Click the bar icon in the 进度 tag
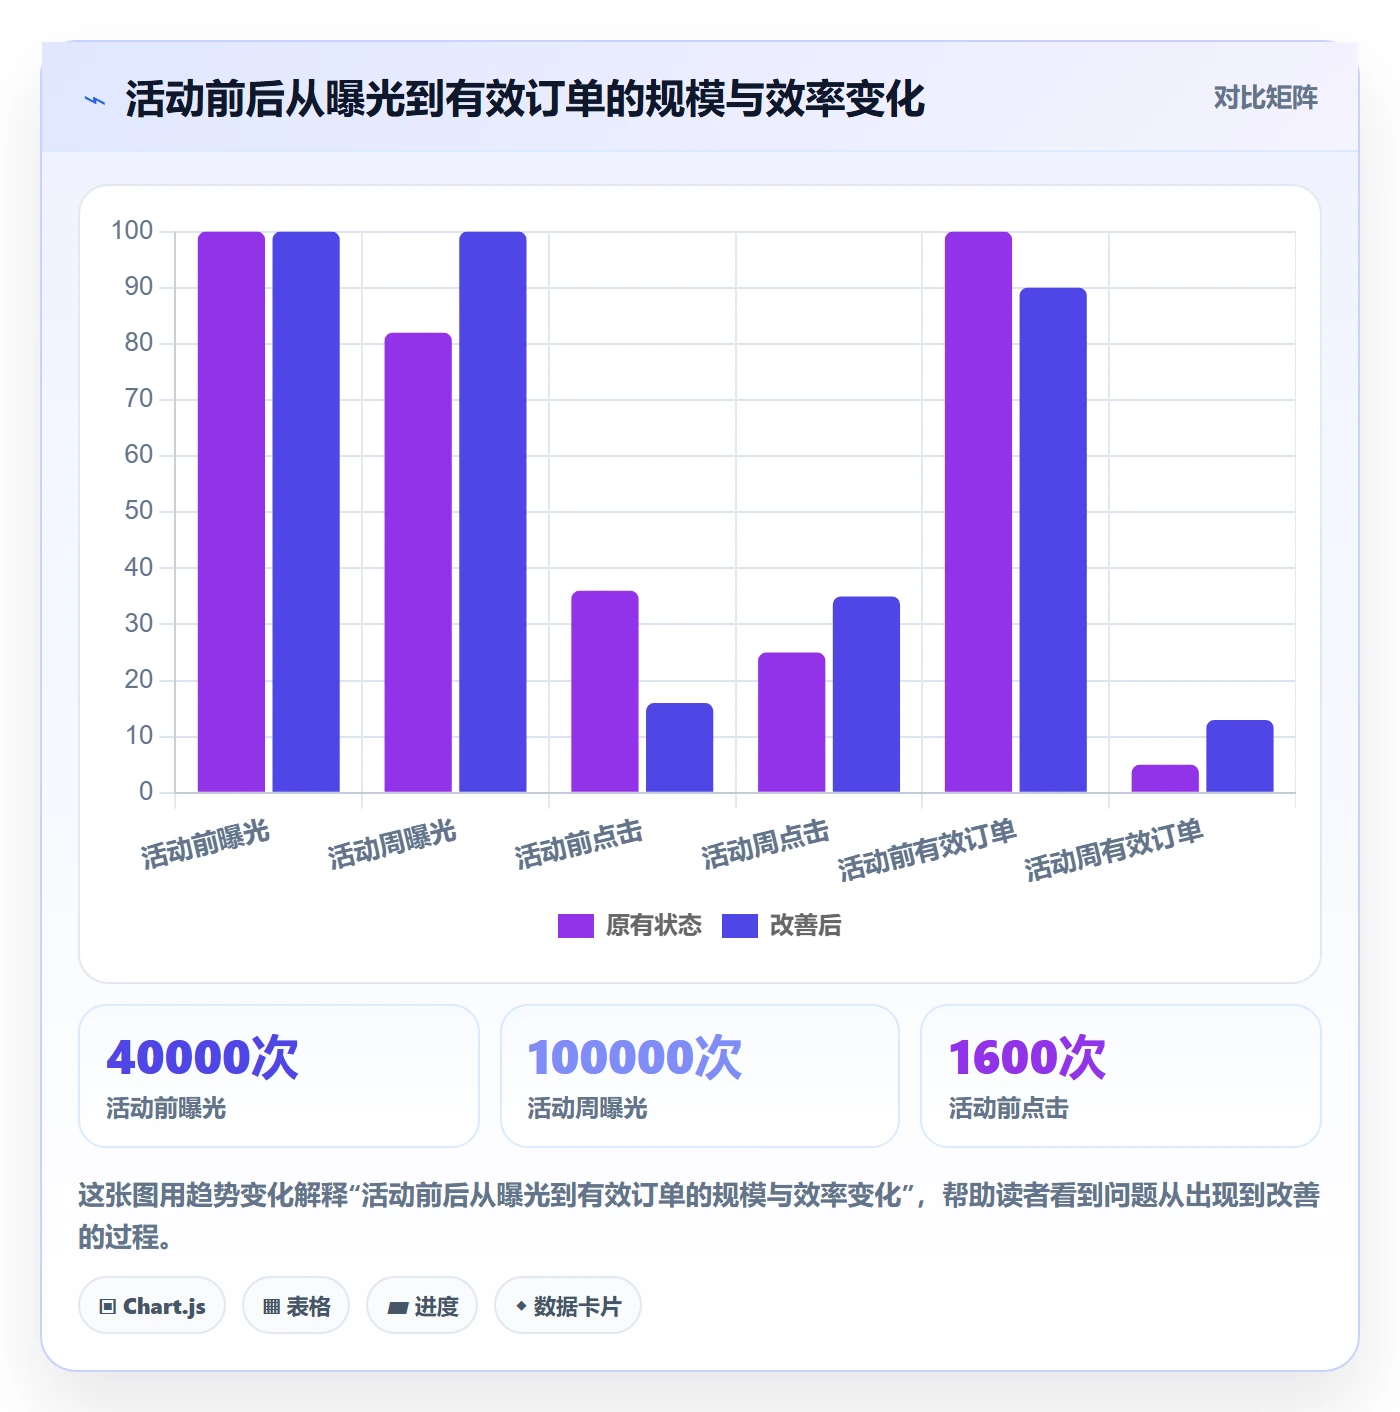The image size is (1400, 1412). tap(397, 1307)
